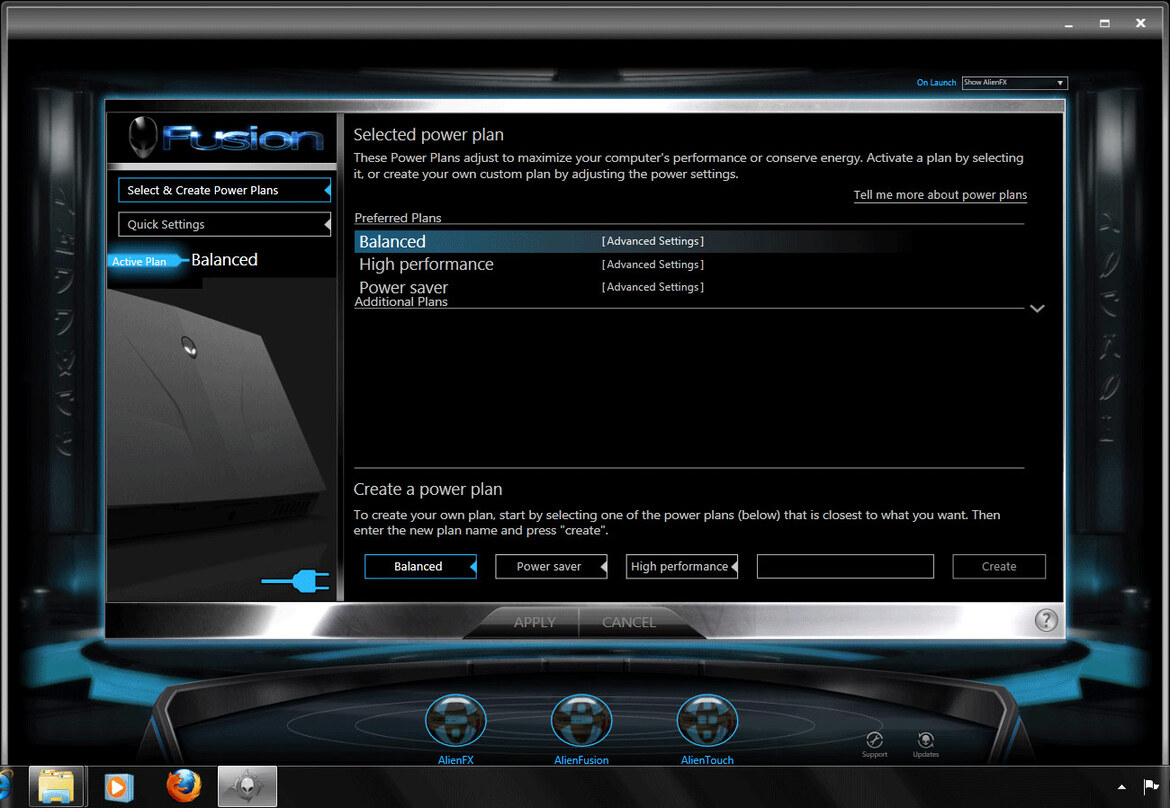Click the Support icon
This screenshot has width=1170, height=808.
coord(875,740)
